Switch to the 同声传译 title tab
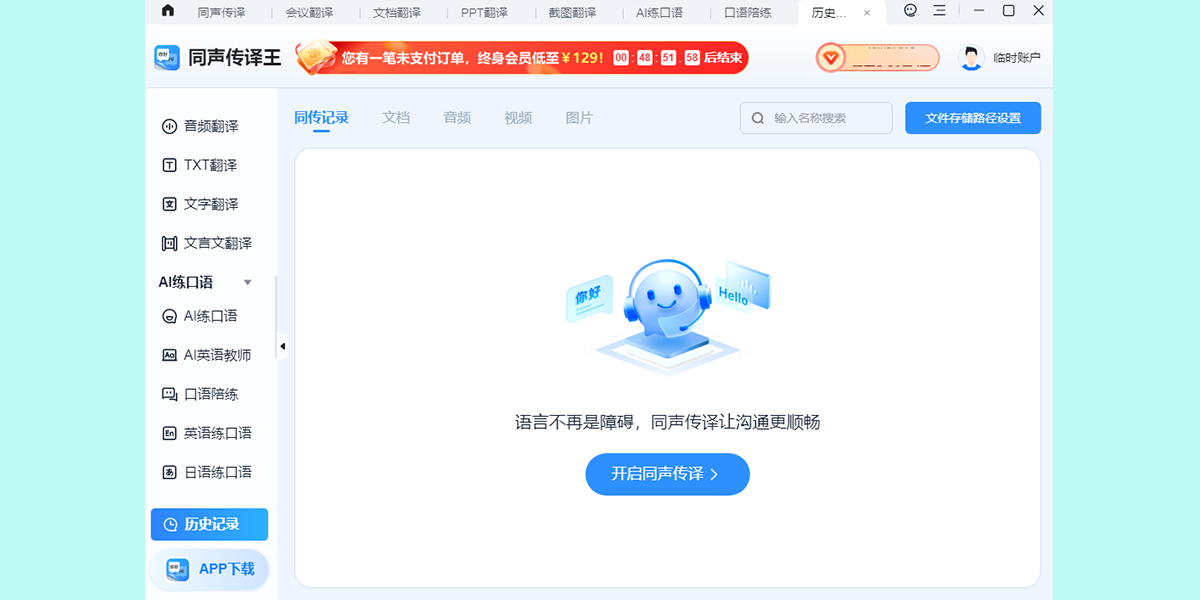Image resolution: width=1200 pixels, height=600 pixels. (x=222, y=12)
